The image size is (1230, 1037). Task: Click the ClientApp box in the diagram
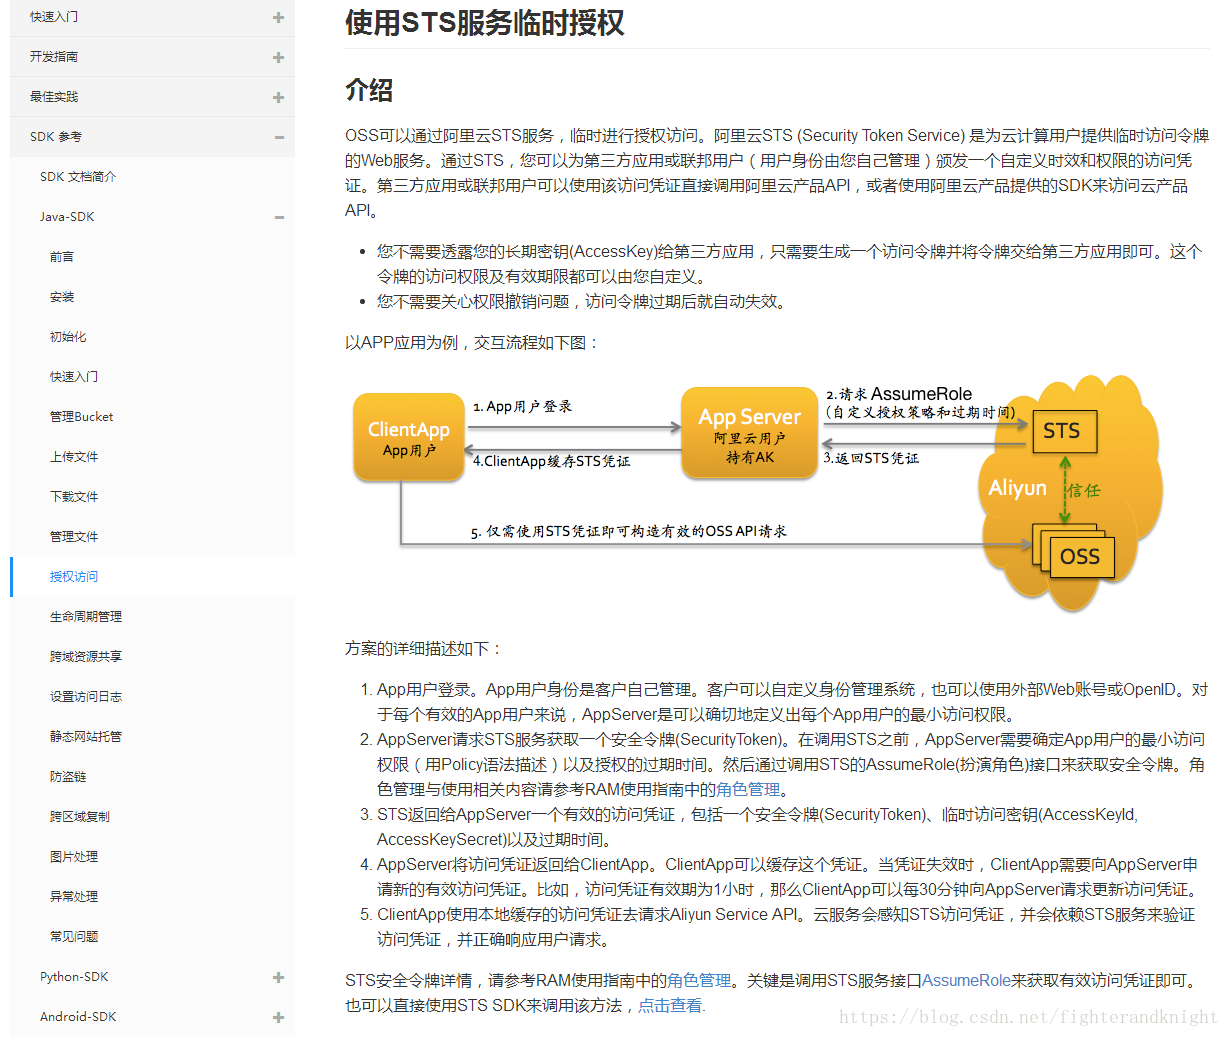coord(409,437)
